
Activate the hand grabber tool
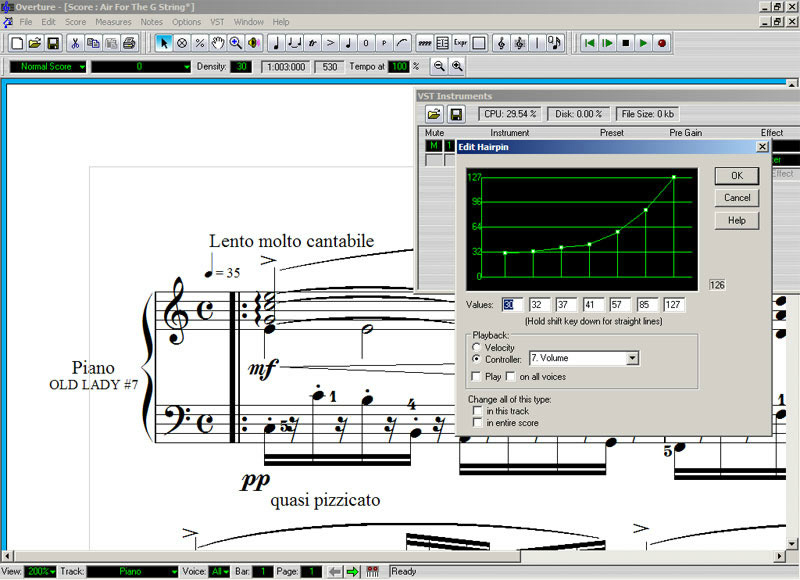click(x=218, y=43)
